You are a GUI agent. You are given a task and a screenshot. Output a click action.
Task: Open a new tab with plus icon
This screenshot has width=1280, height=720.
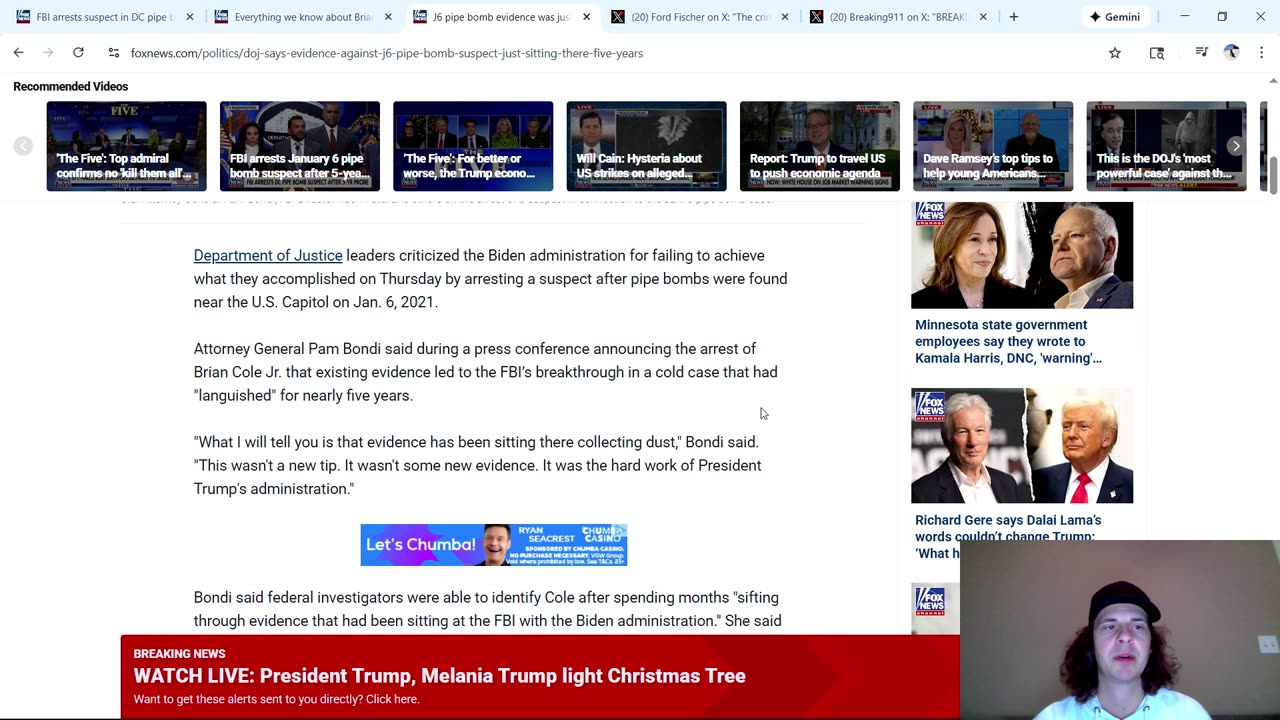pos(1014,17)
